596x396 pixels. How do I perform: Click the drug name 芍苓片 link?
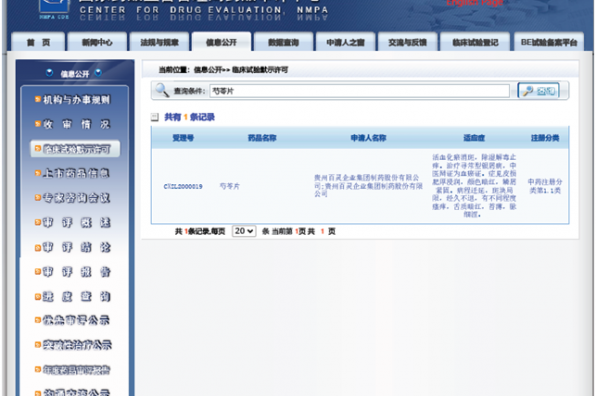[230, 186]
